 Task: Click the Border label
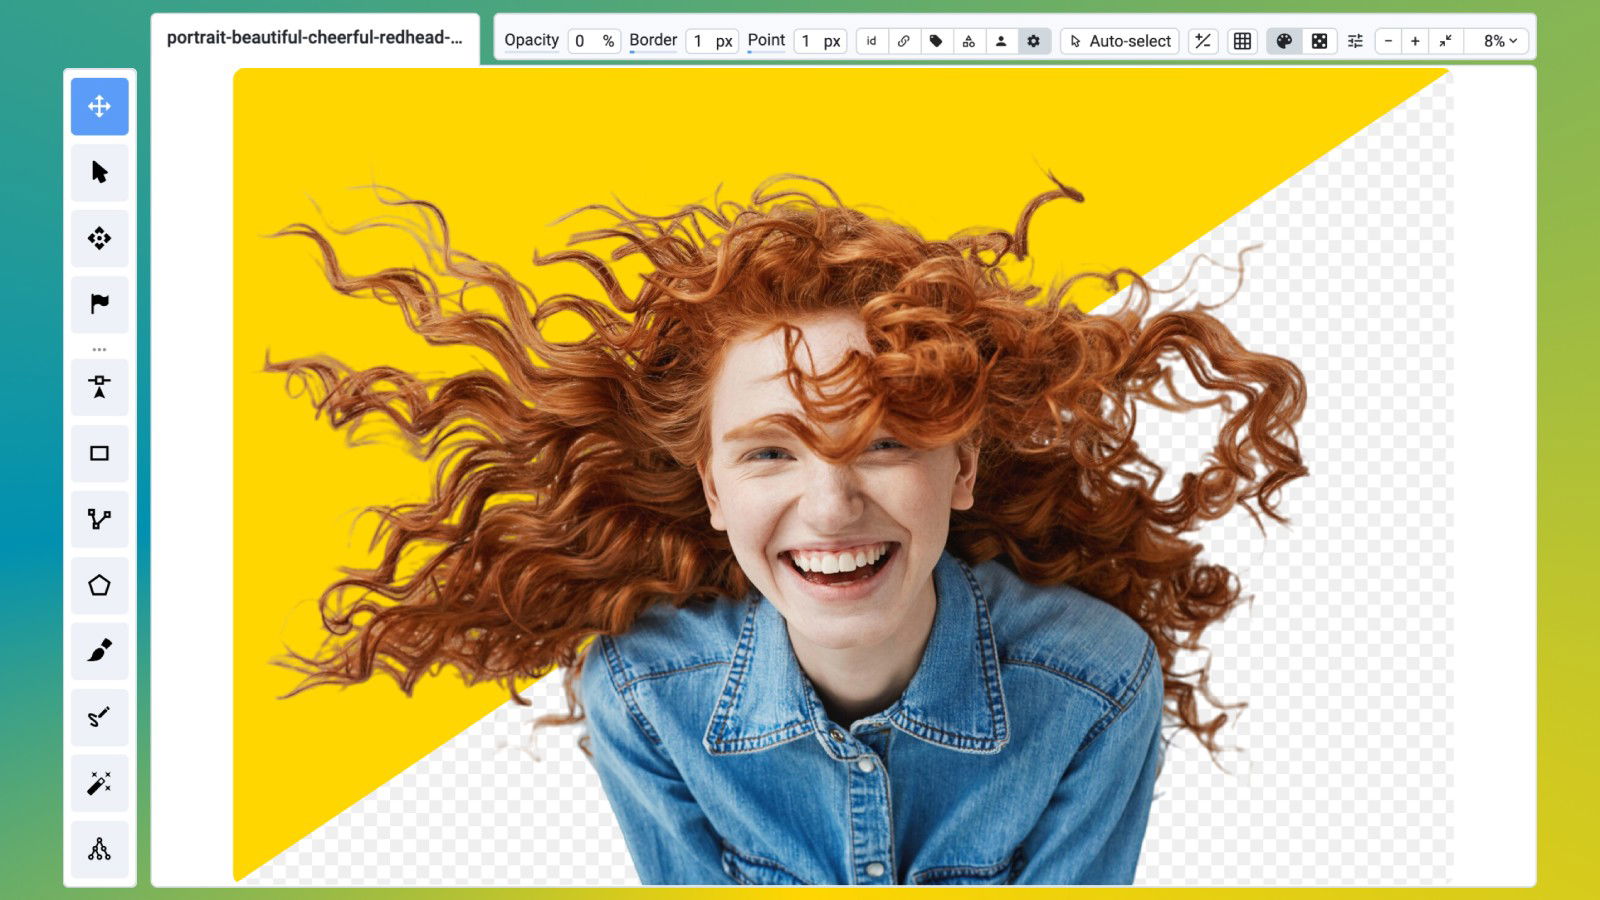[x=653, y=40]
